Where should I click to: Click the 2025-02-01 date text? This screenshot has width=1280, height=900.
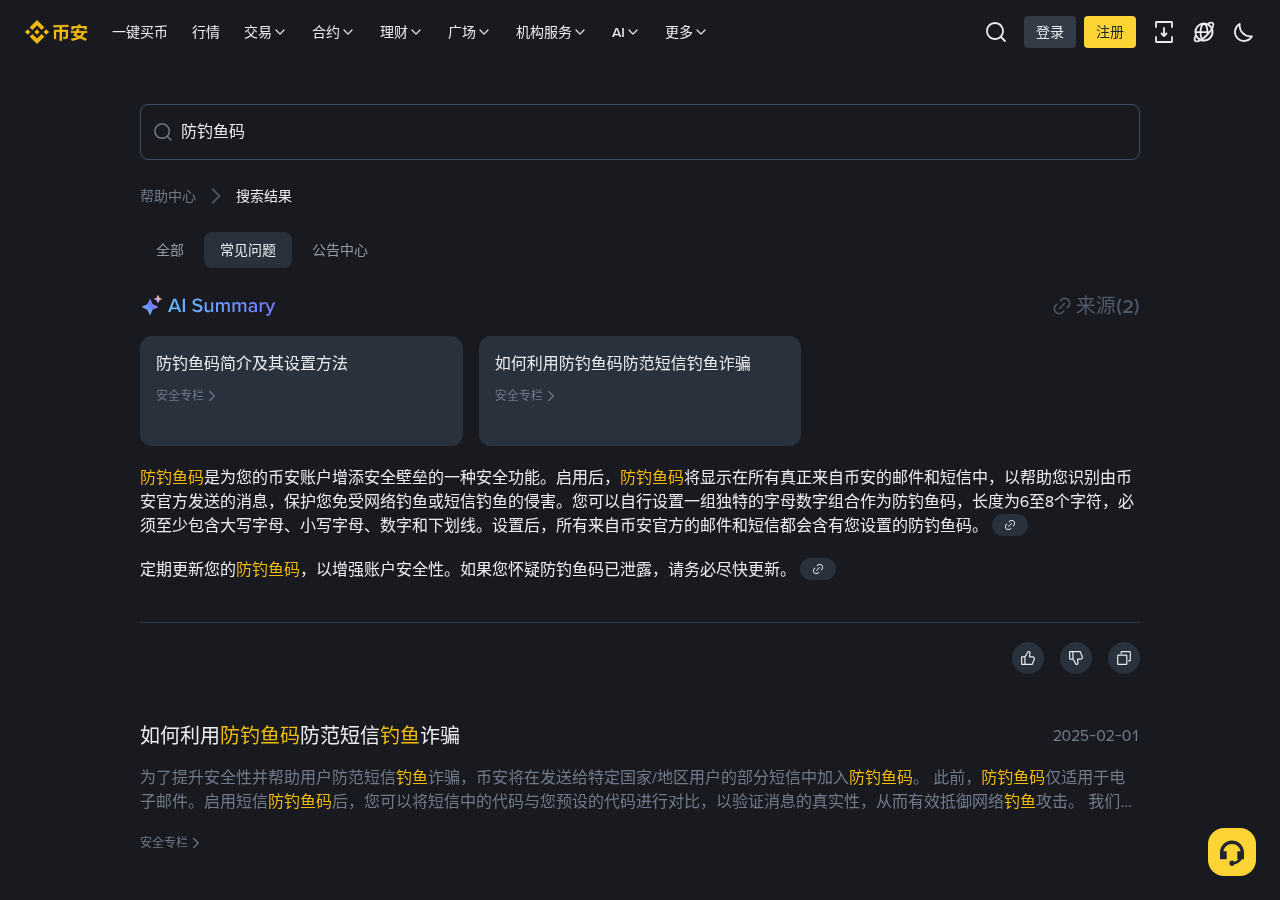click(1096, 736)
